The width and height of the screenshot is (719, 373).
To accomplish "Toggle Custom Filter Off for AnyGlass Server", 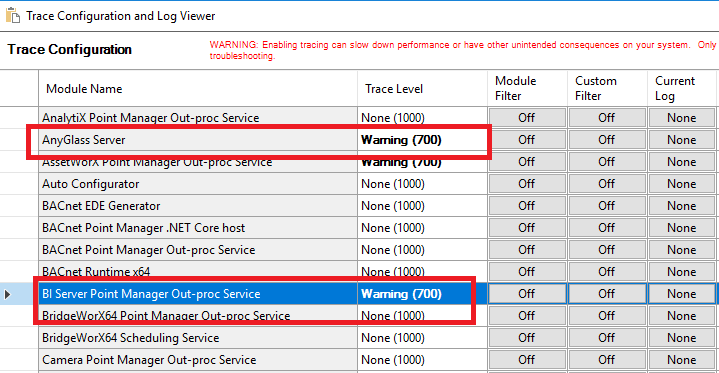I will pos(607,140).
